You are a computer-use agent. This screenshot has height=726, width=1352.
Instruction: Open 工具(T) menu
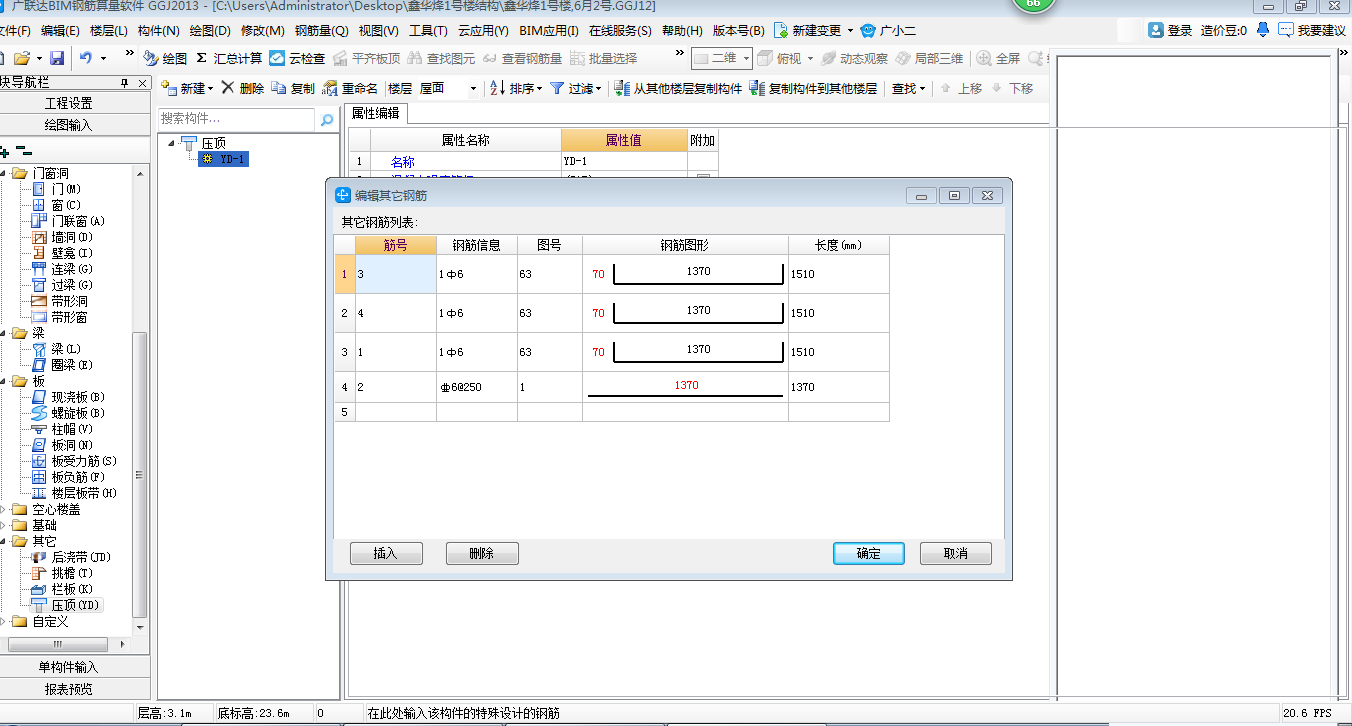(428, 31)
